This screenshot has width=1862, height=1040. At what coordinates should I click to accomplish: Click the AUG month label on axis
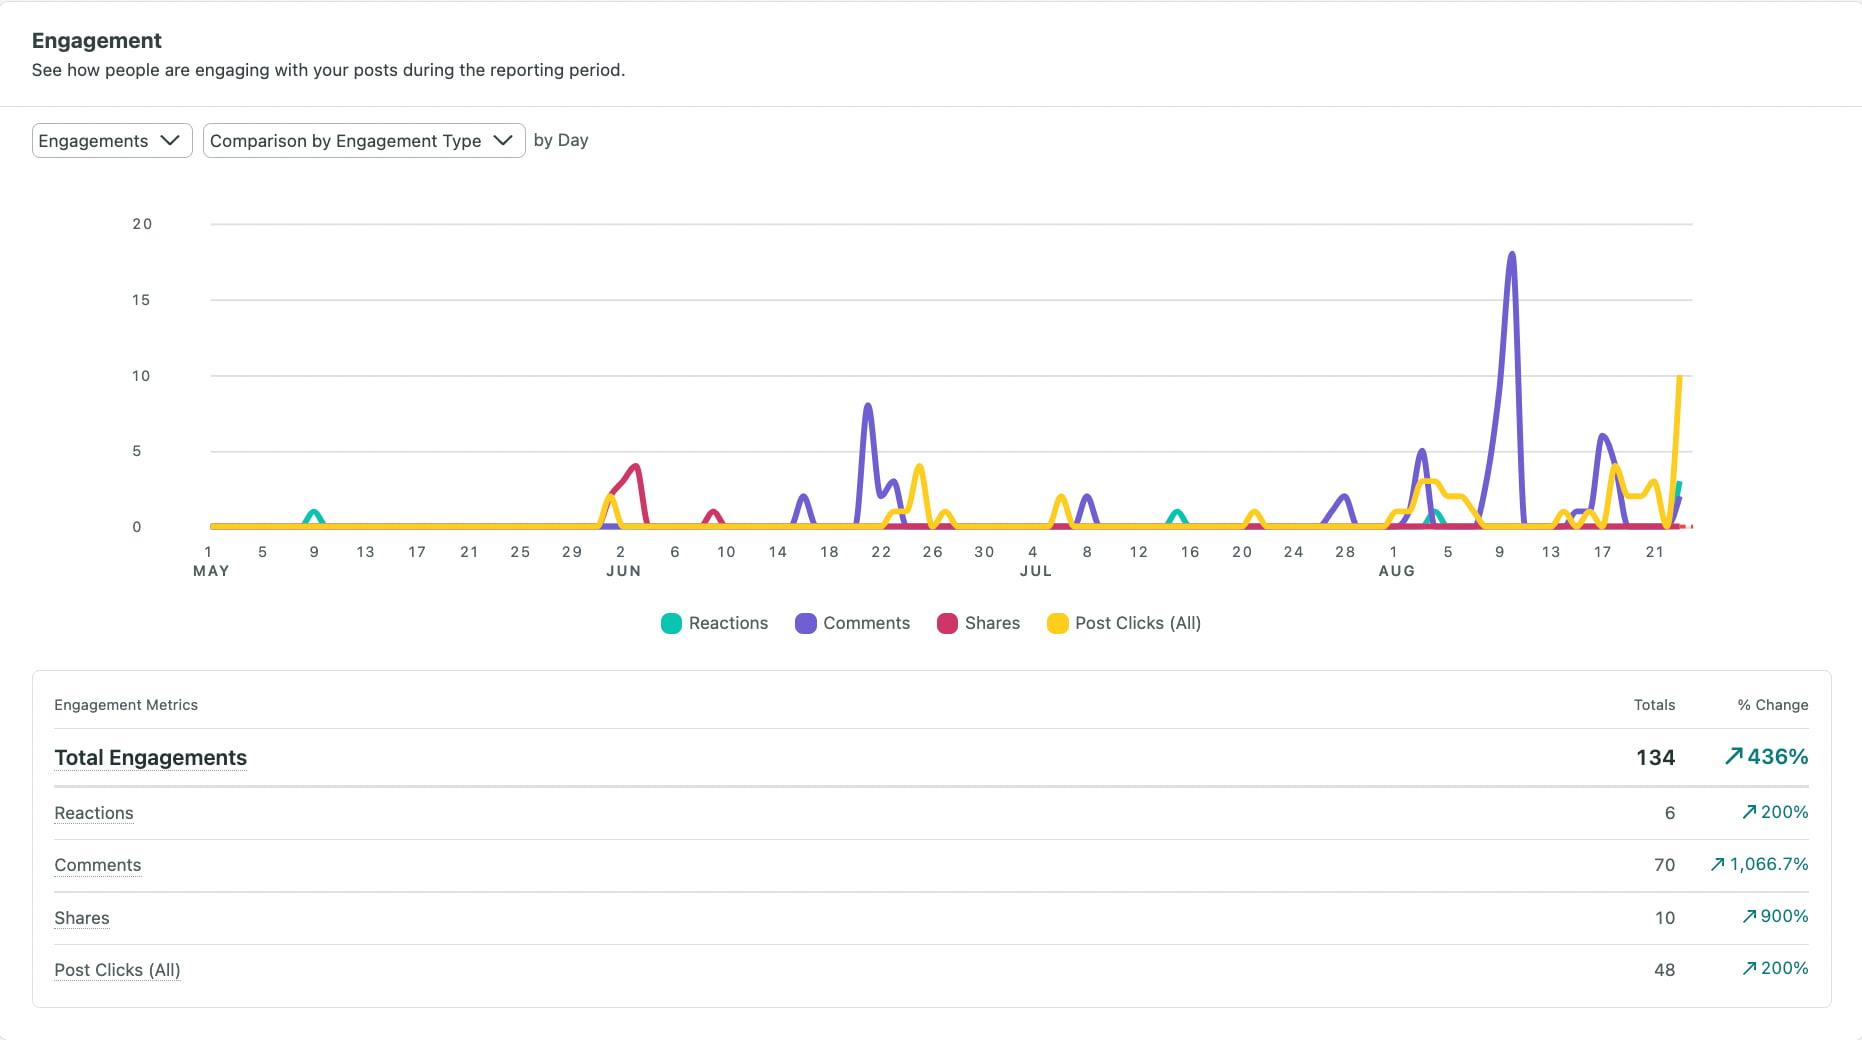click(1397, 571)
